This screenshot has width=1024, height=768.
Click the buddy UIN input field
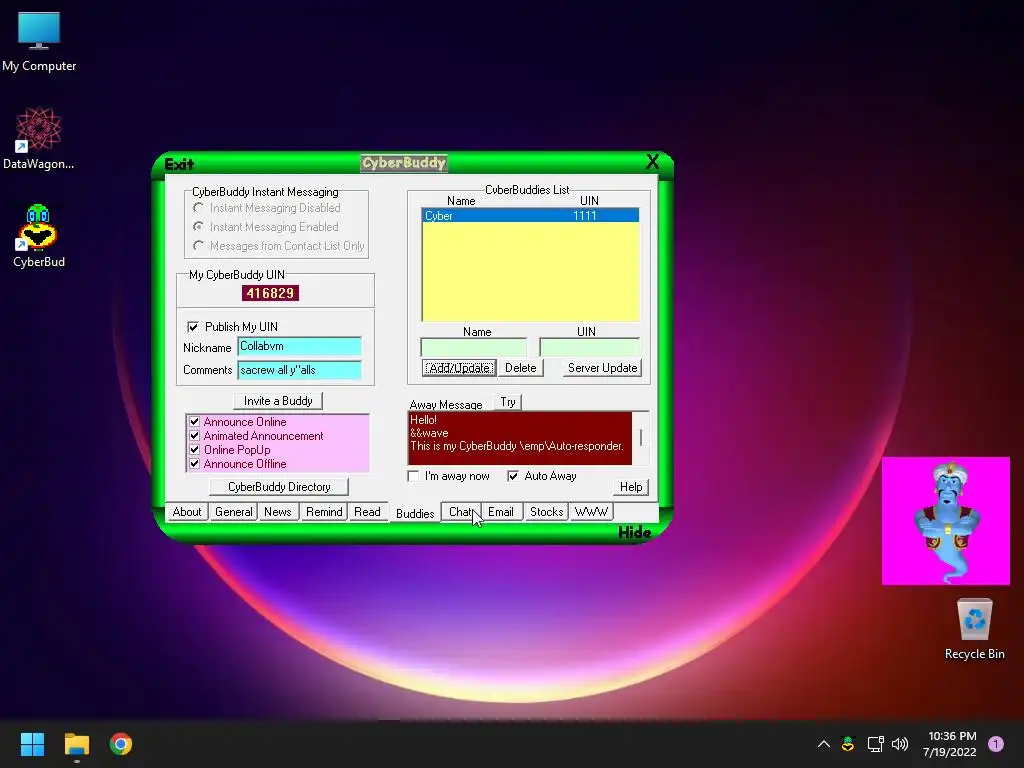click(x=590, y=347)
